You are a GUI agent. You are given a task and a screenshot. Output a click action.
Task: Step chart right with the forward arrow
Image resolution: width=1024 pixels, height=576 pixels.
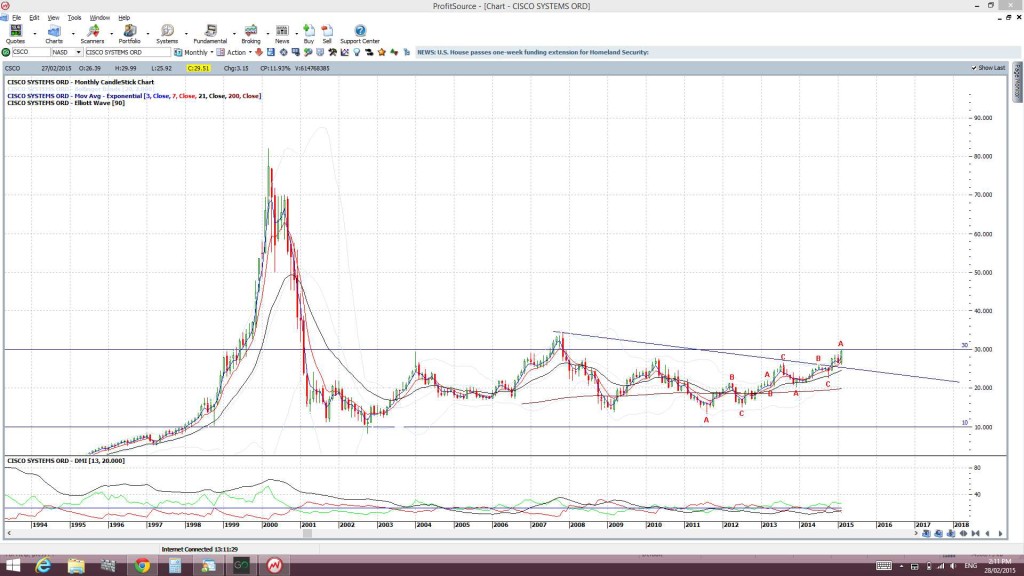pyautogui.click(x=1000, y=534)
